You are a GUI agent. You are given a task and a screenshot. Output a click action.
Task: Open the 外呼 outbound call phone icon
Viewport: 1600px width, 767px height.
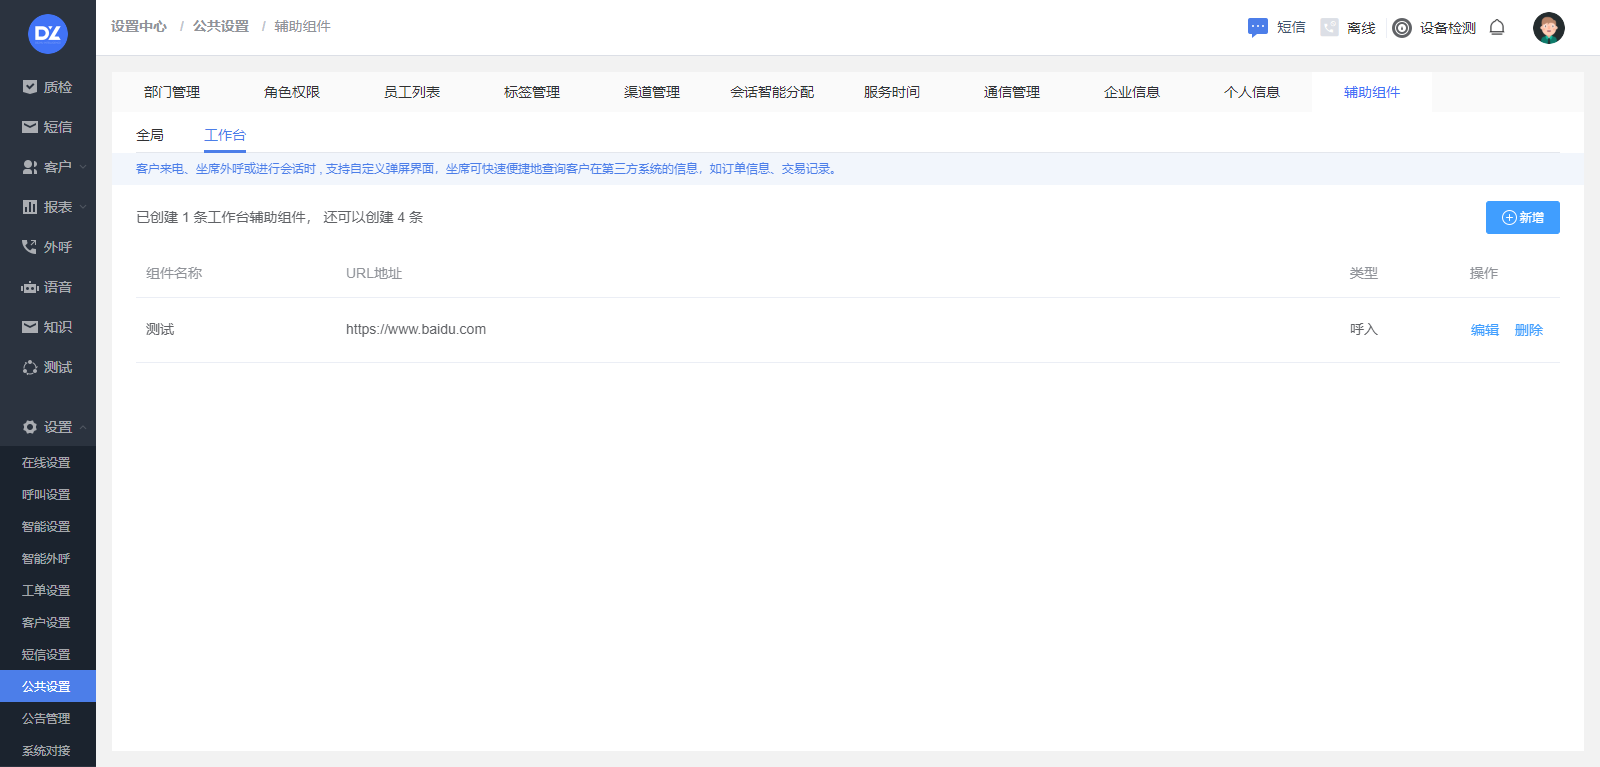(30, 247)
